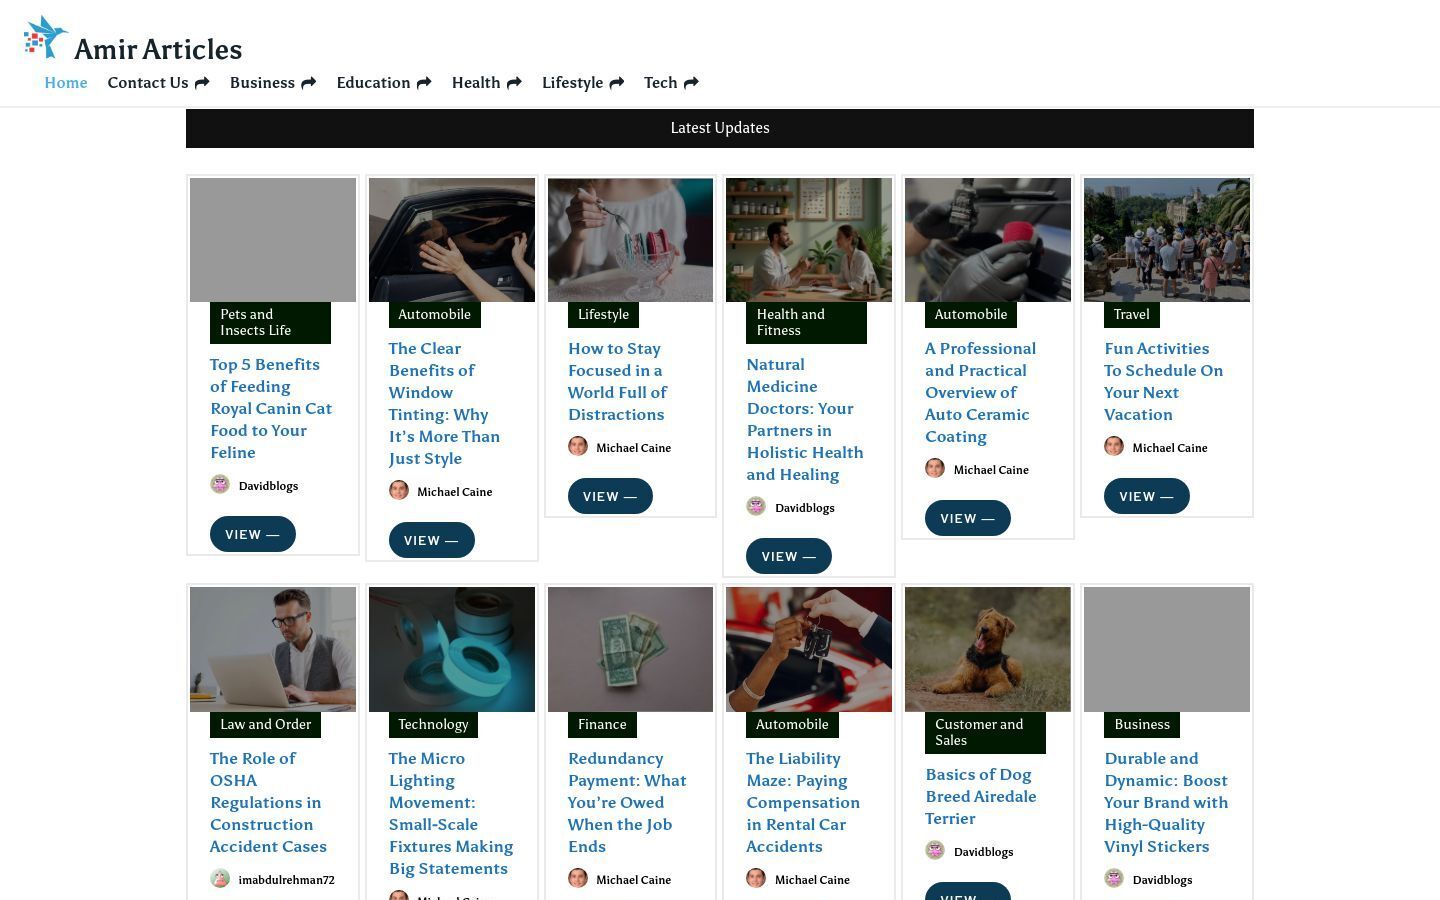This screenshot has height=900, width=1440.
Task: Open the Contact Us menu item
Action: 148,83
